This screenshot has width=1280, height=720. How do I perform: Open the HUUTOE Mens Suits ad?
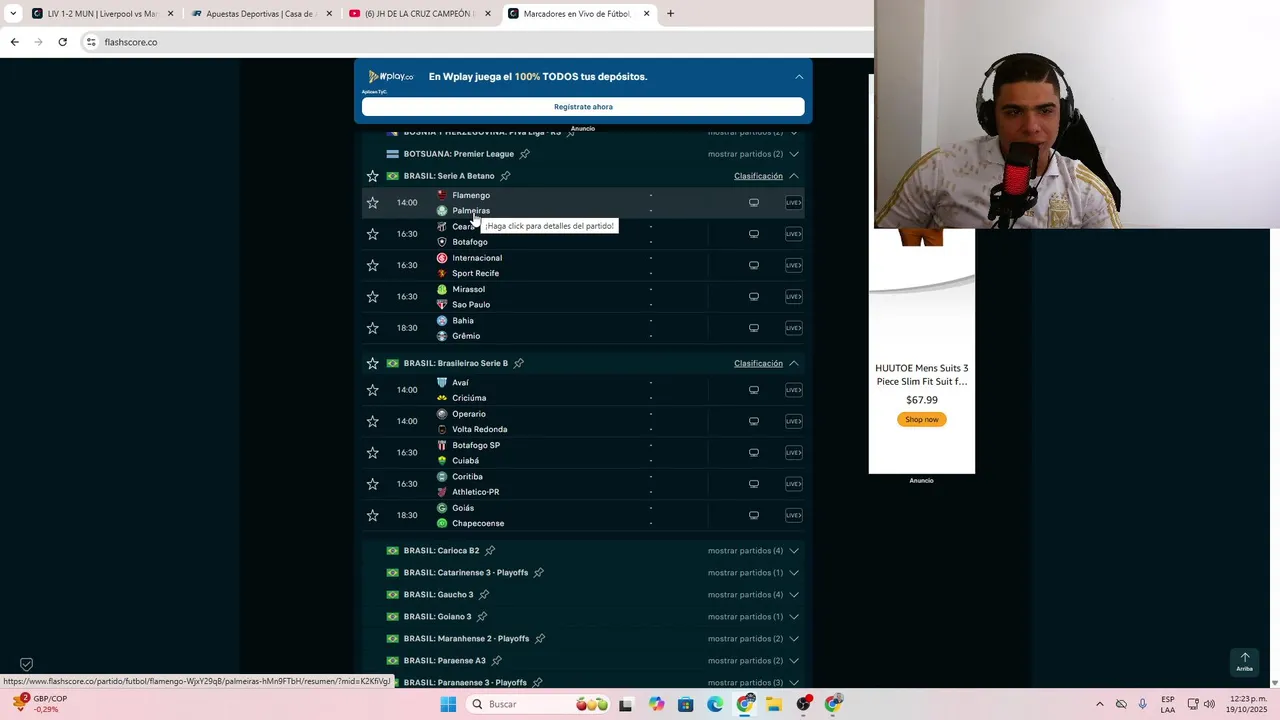coord(921,375)
